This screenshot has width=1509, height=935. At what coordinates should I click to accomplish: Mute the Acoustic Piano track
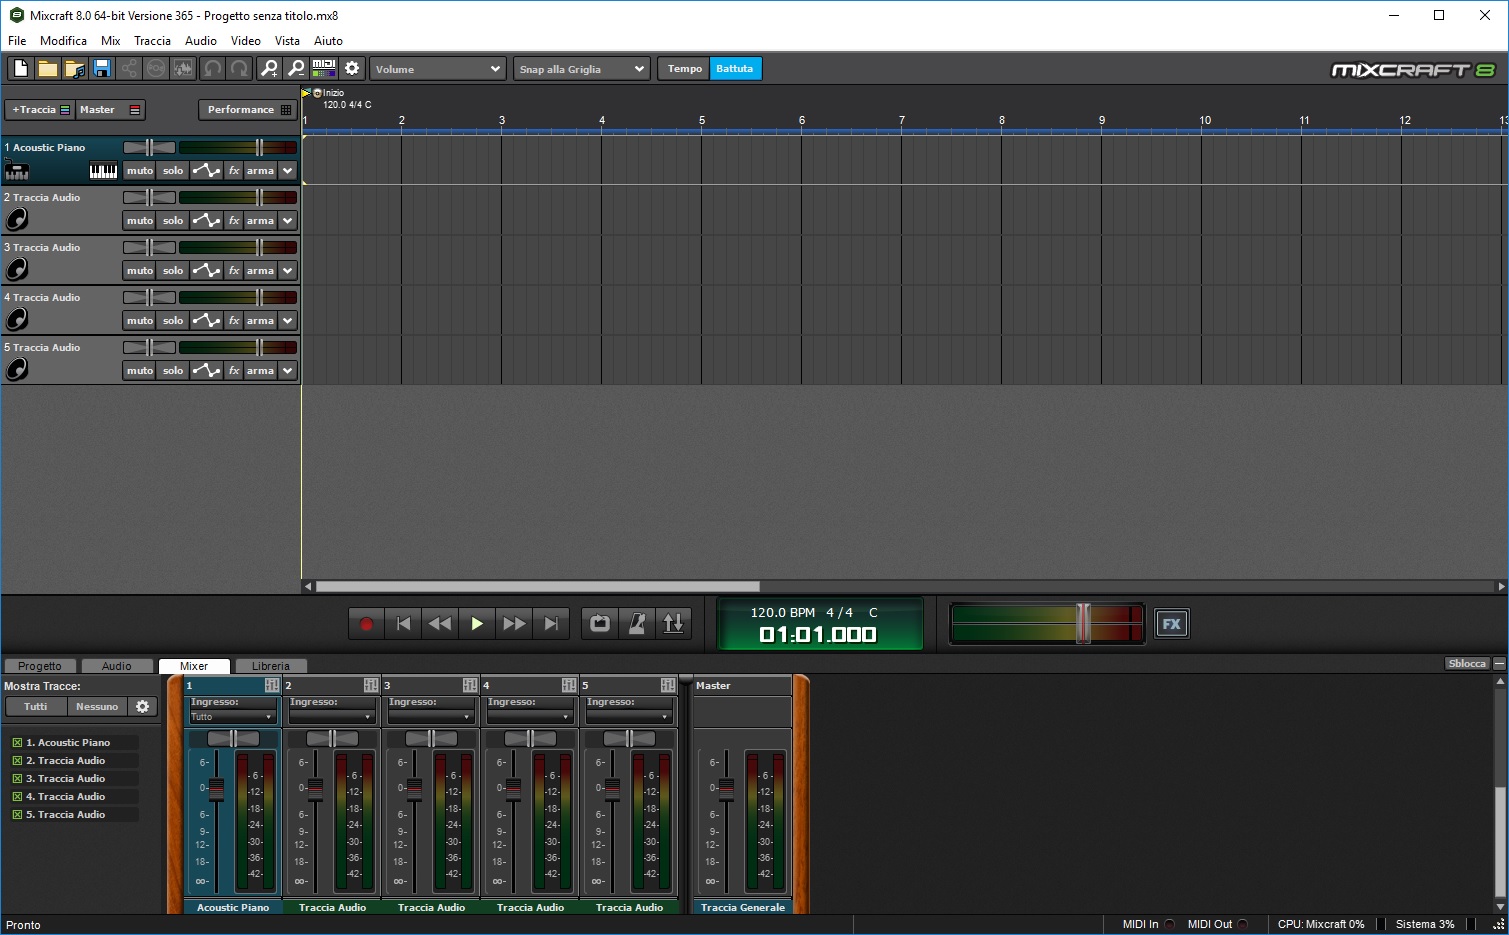click(140, 171)
